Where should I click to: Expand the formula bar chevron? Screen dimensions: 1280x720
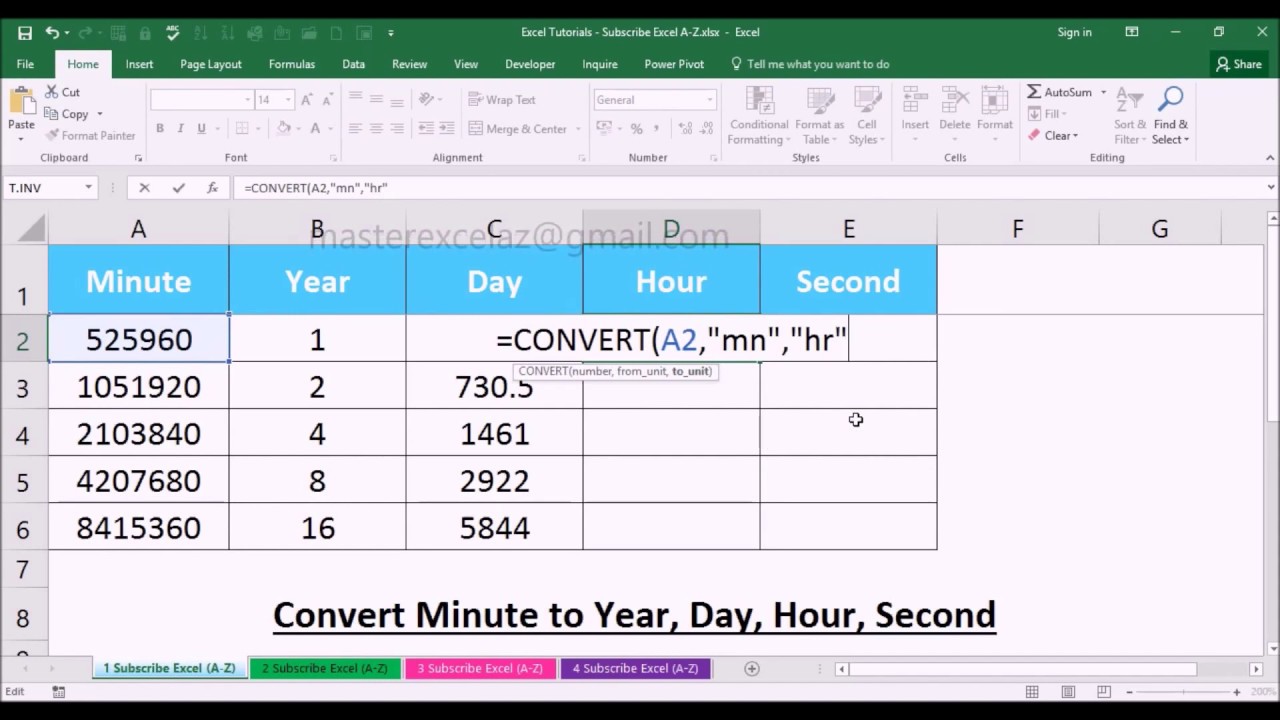click(1271, 187)
